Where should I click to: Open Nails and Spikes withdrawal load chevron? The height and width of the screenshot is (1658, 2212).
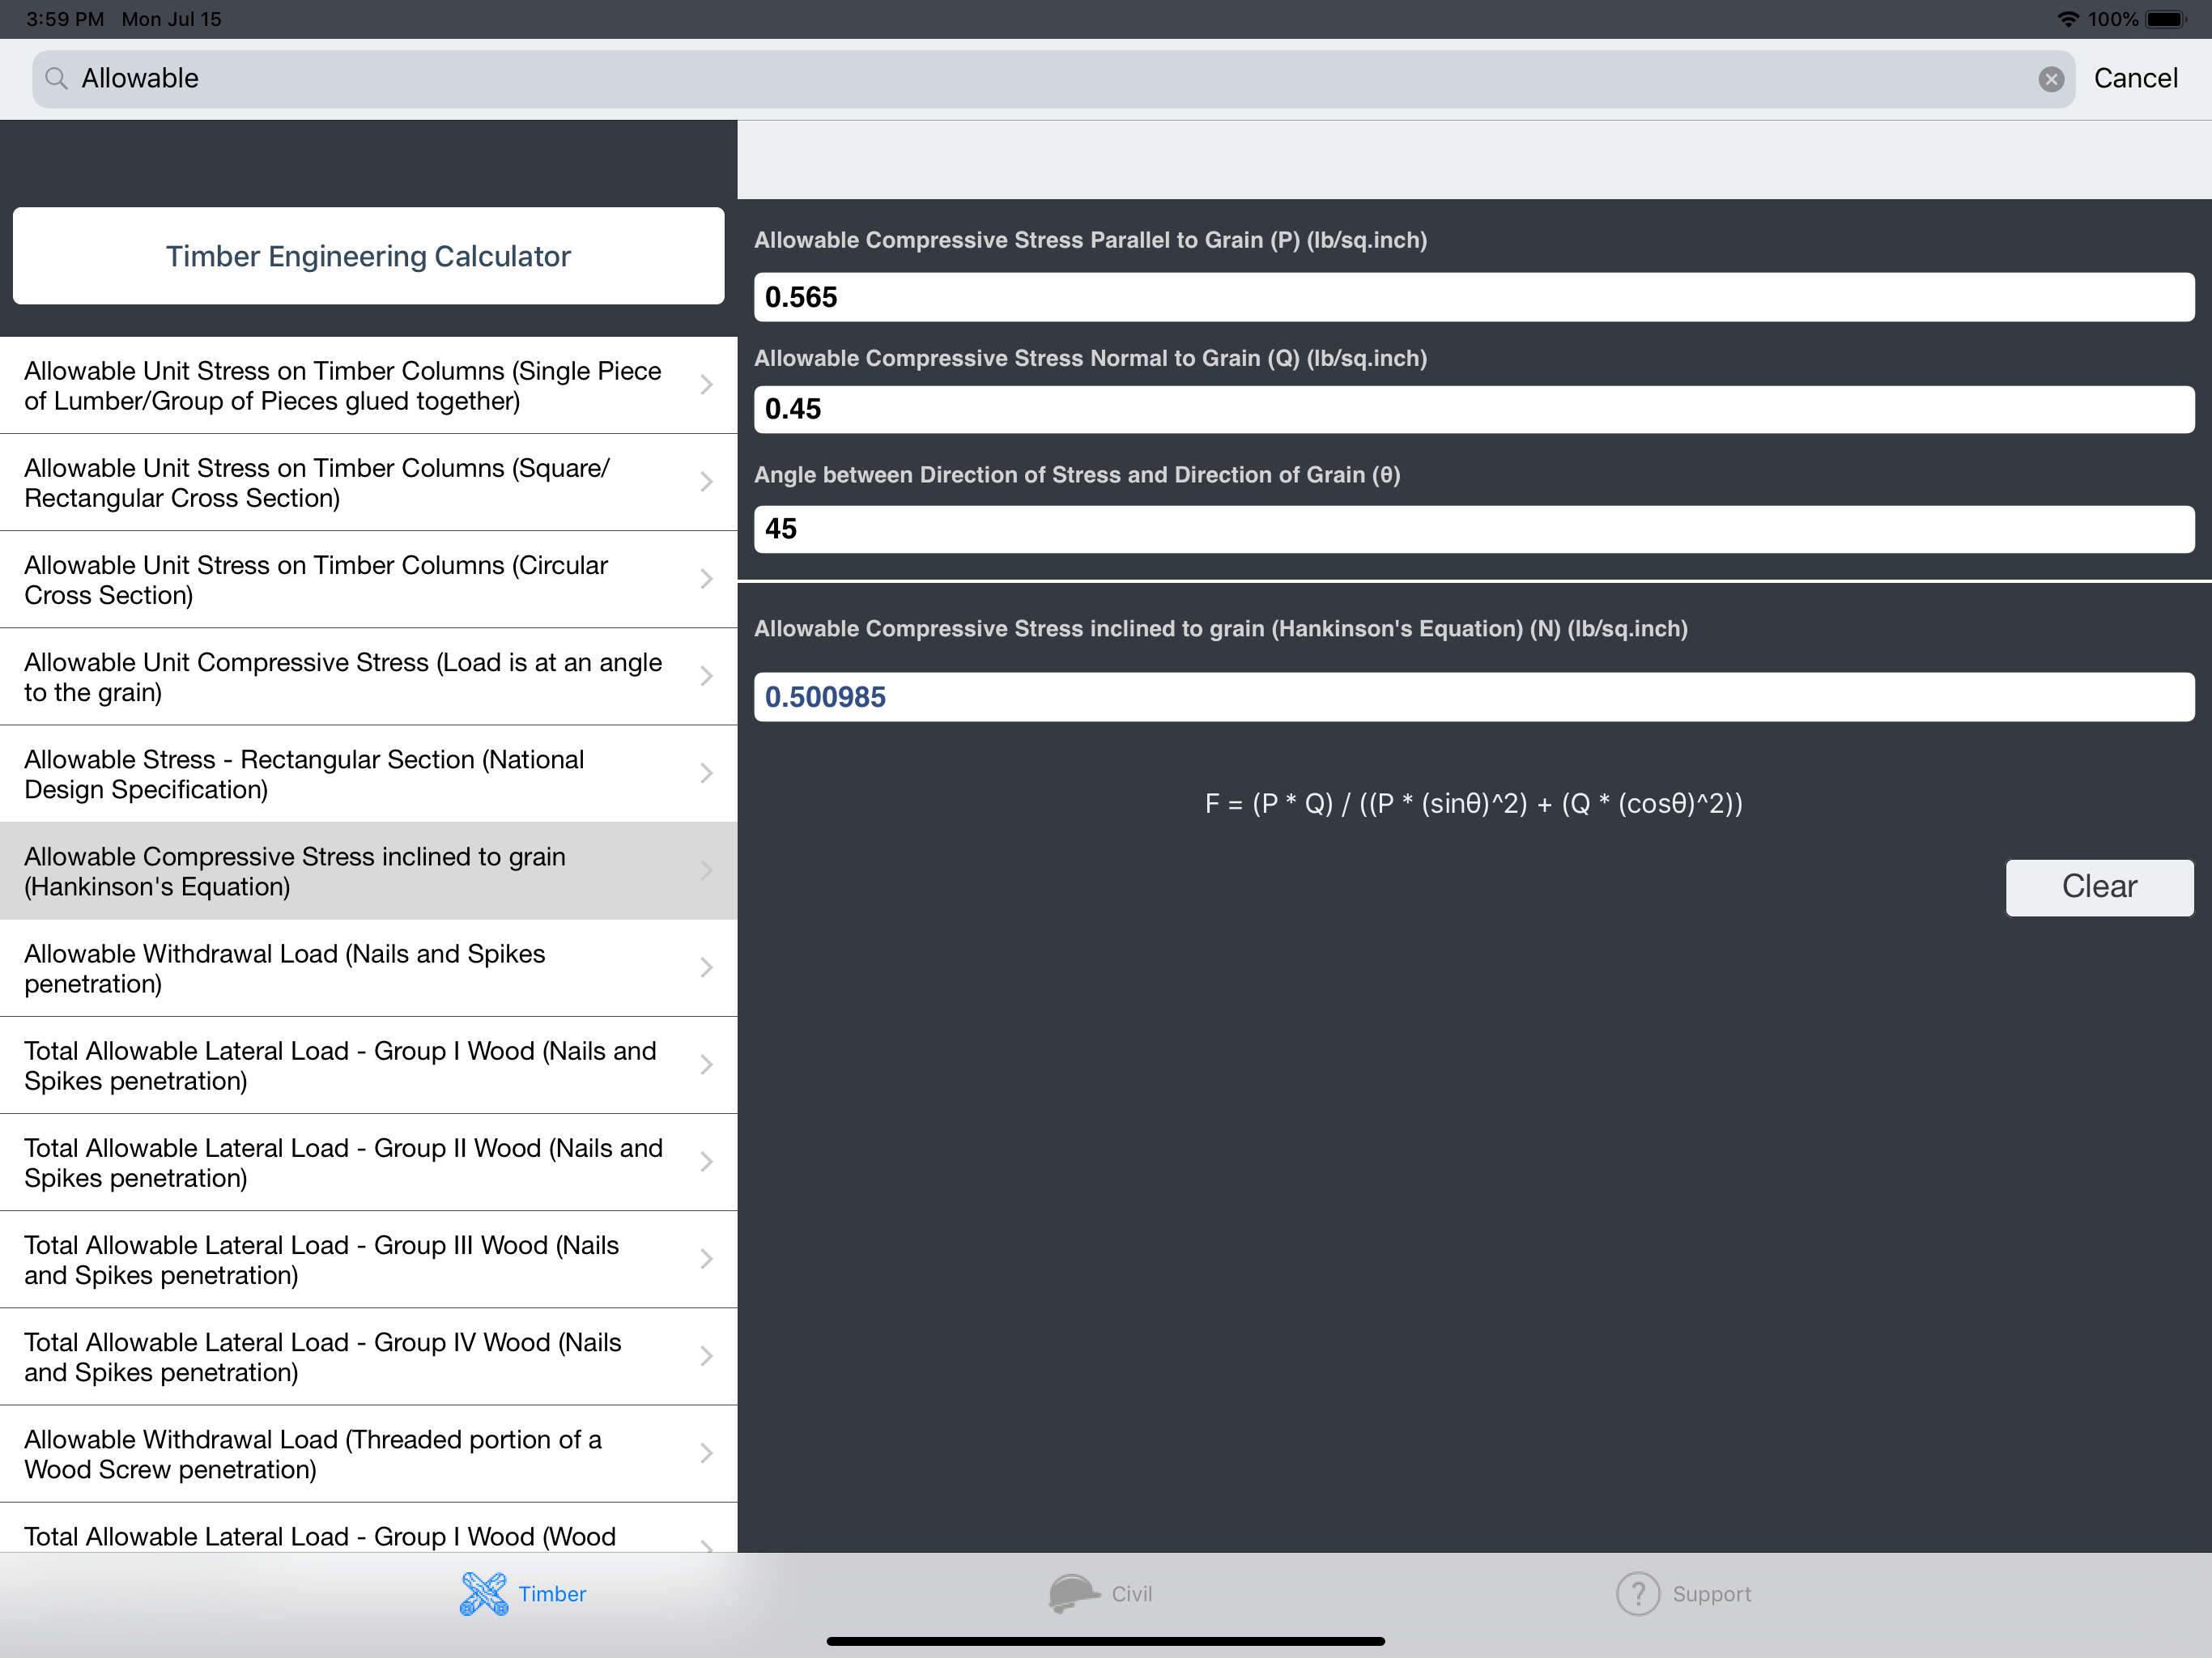[706, 967]
